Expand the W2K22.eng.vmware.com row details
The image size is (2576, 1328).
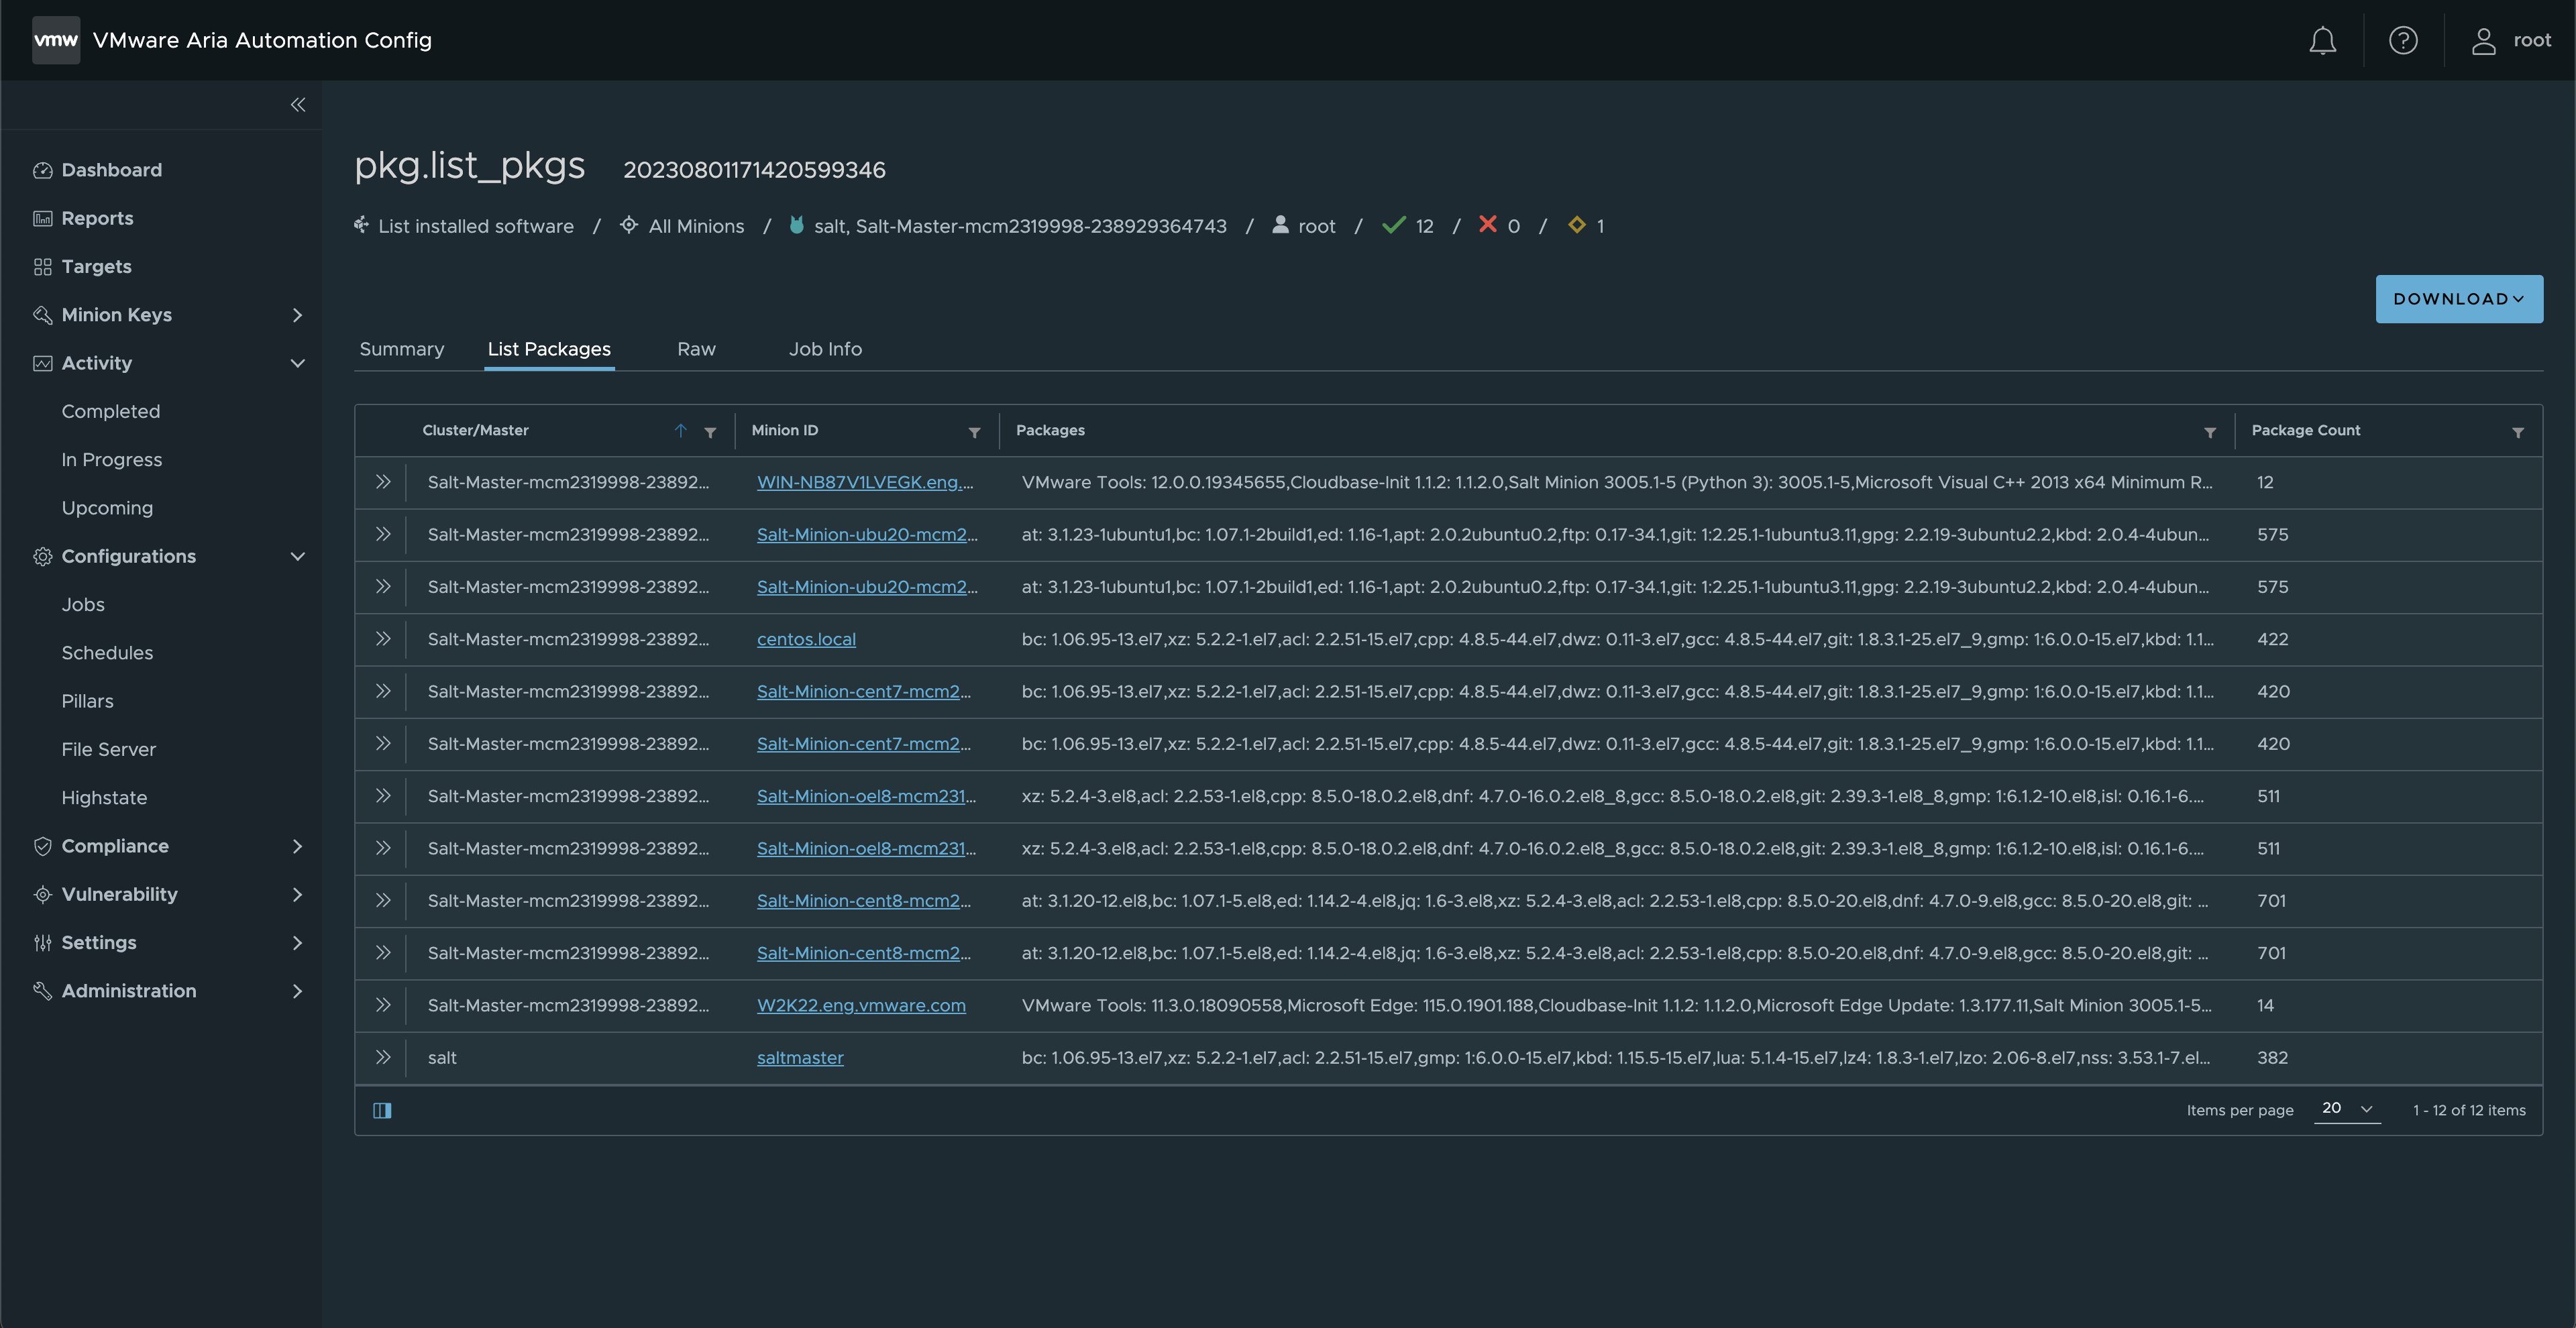tap(382, 1005)
